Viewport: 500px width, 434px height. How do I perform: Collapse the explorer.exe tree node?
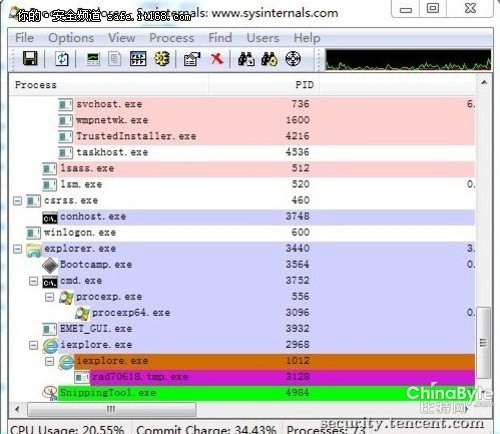pos(17,249)
